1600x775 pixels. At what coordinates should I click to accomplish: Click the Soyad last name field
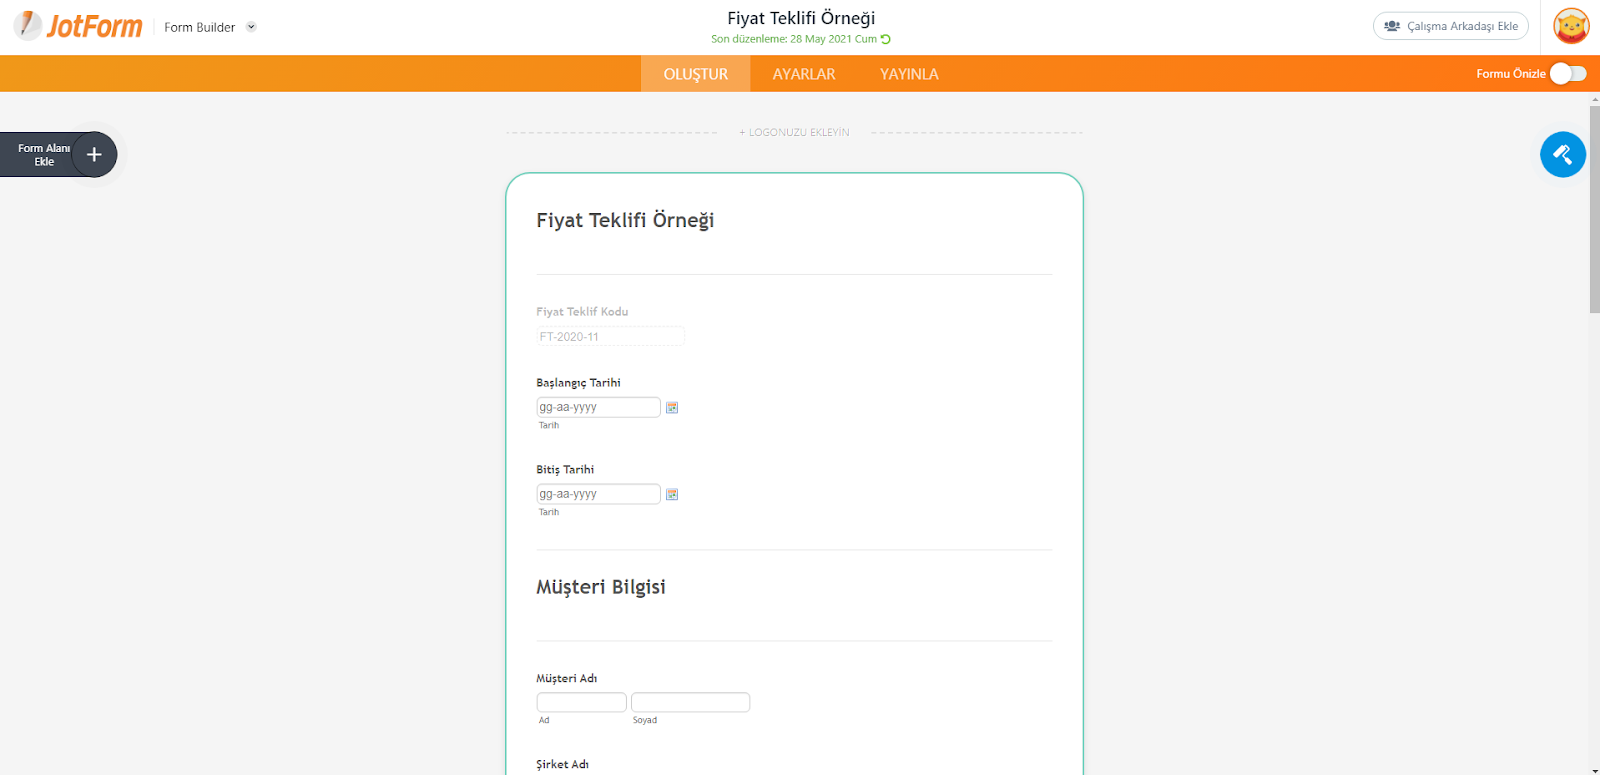click(x=690, y=702)
